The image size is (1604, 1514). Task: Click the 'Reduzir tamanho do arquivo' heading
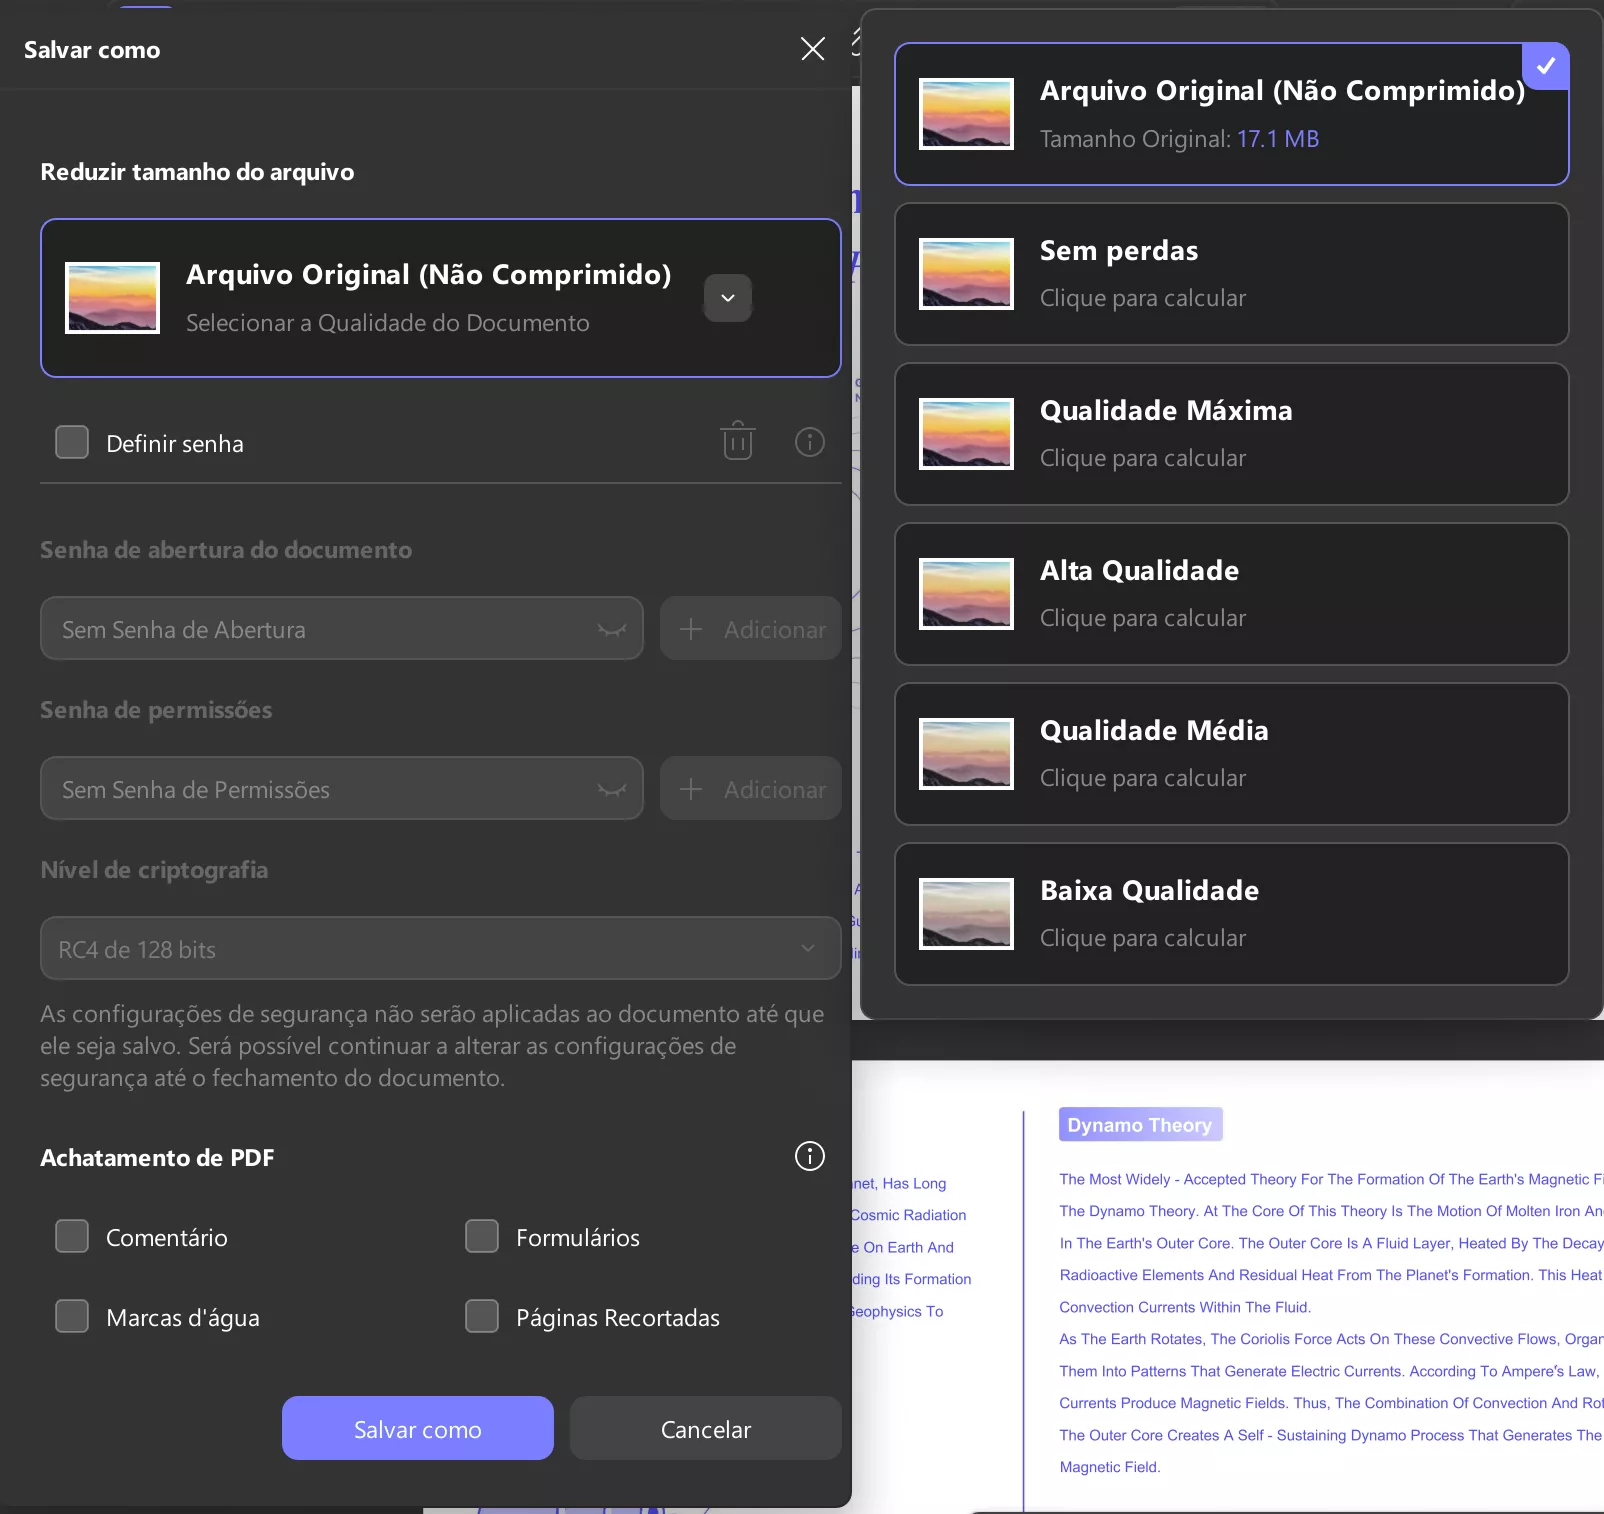[197, 172]
